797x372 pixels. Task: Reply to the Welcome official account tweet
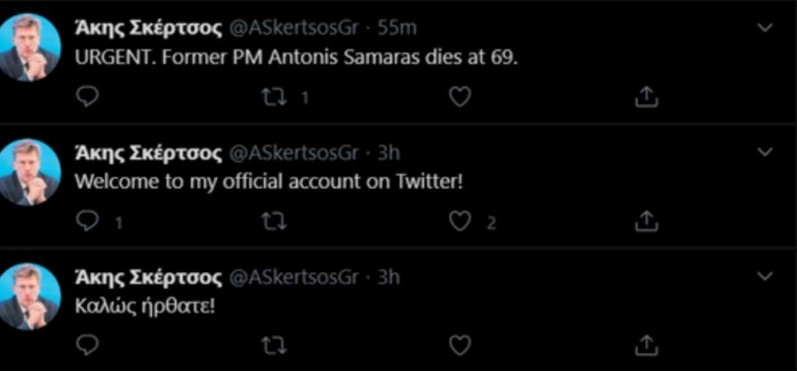point(86,222)
